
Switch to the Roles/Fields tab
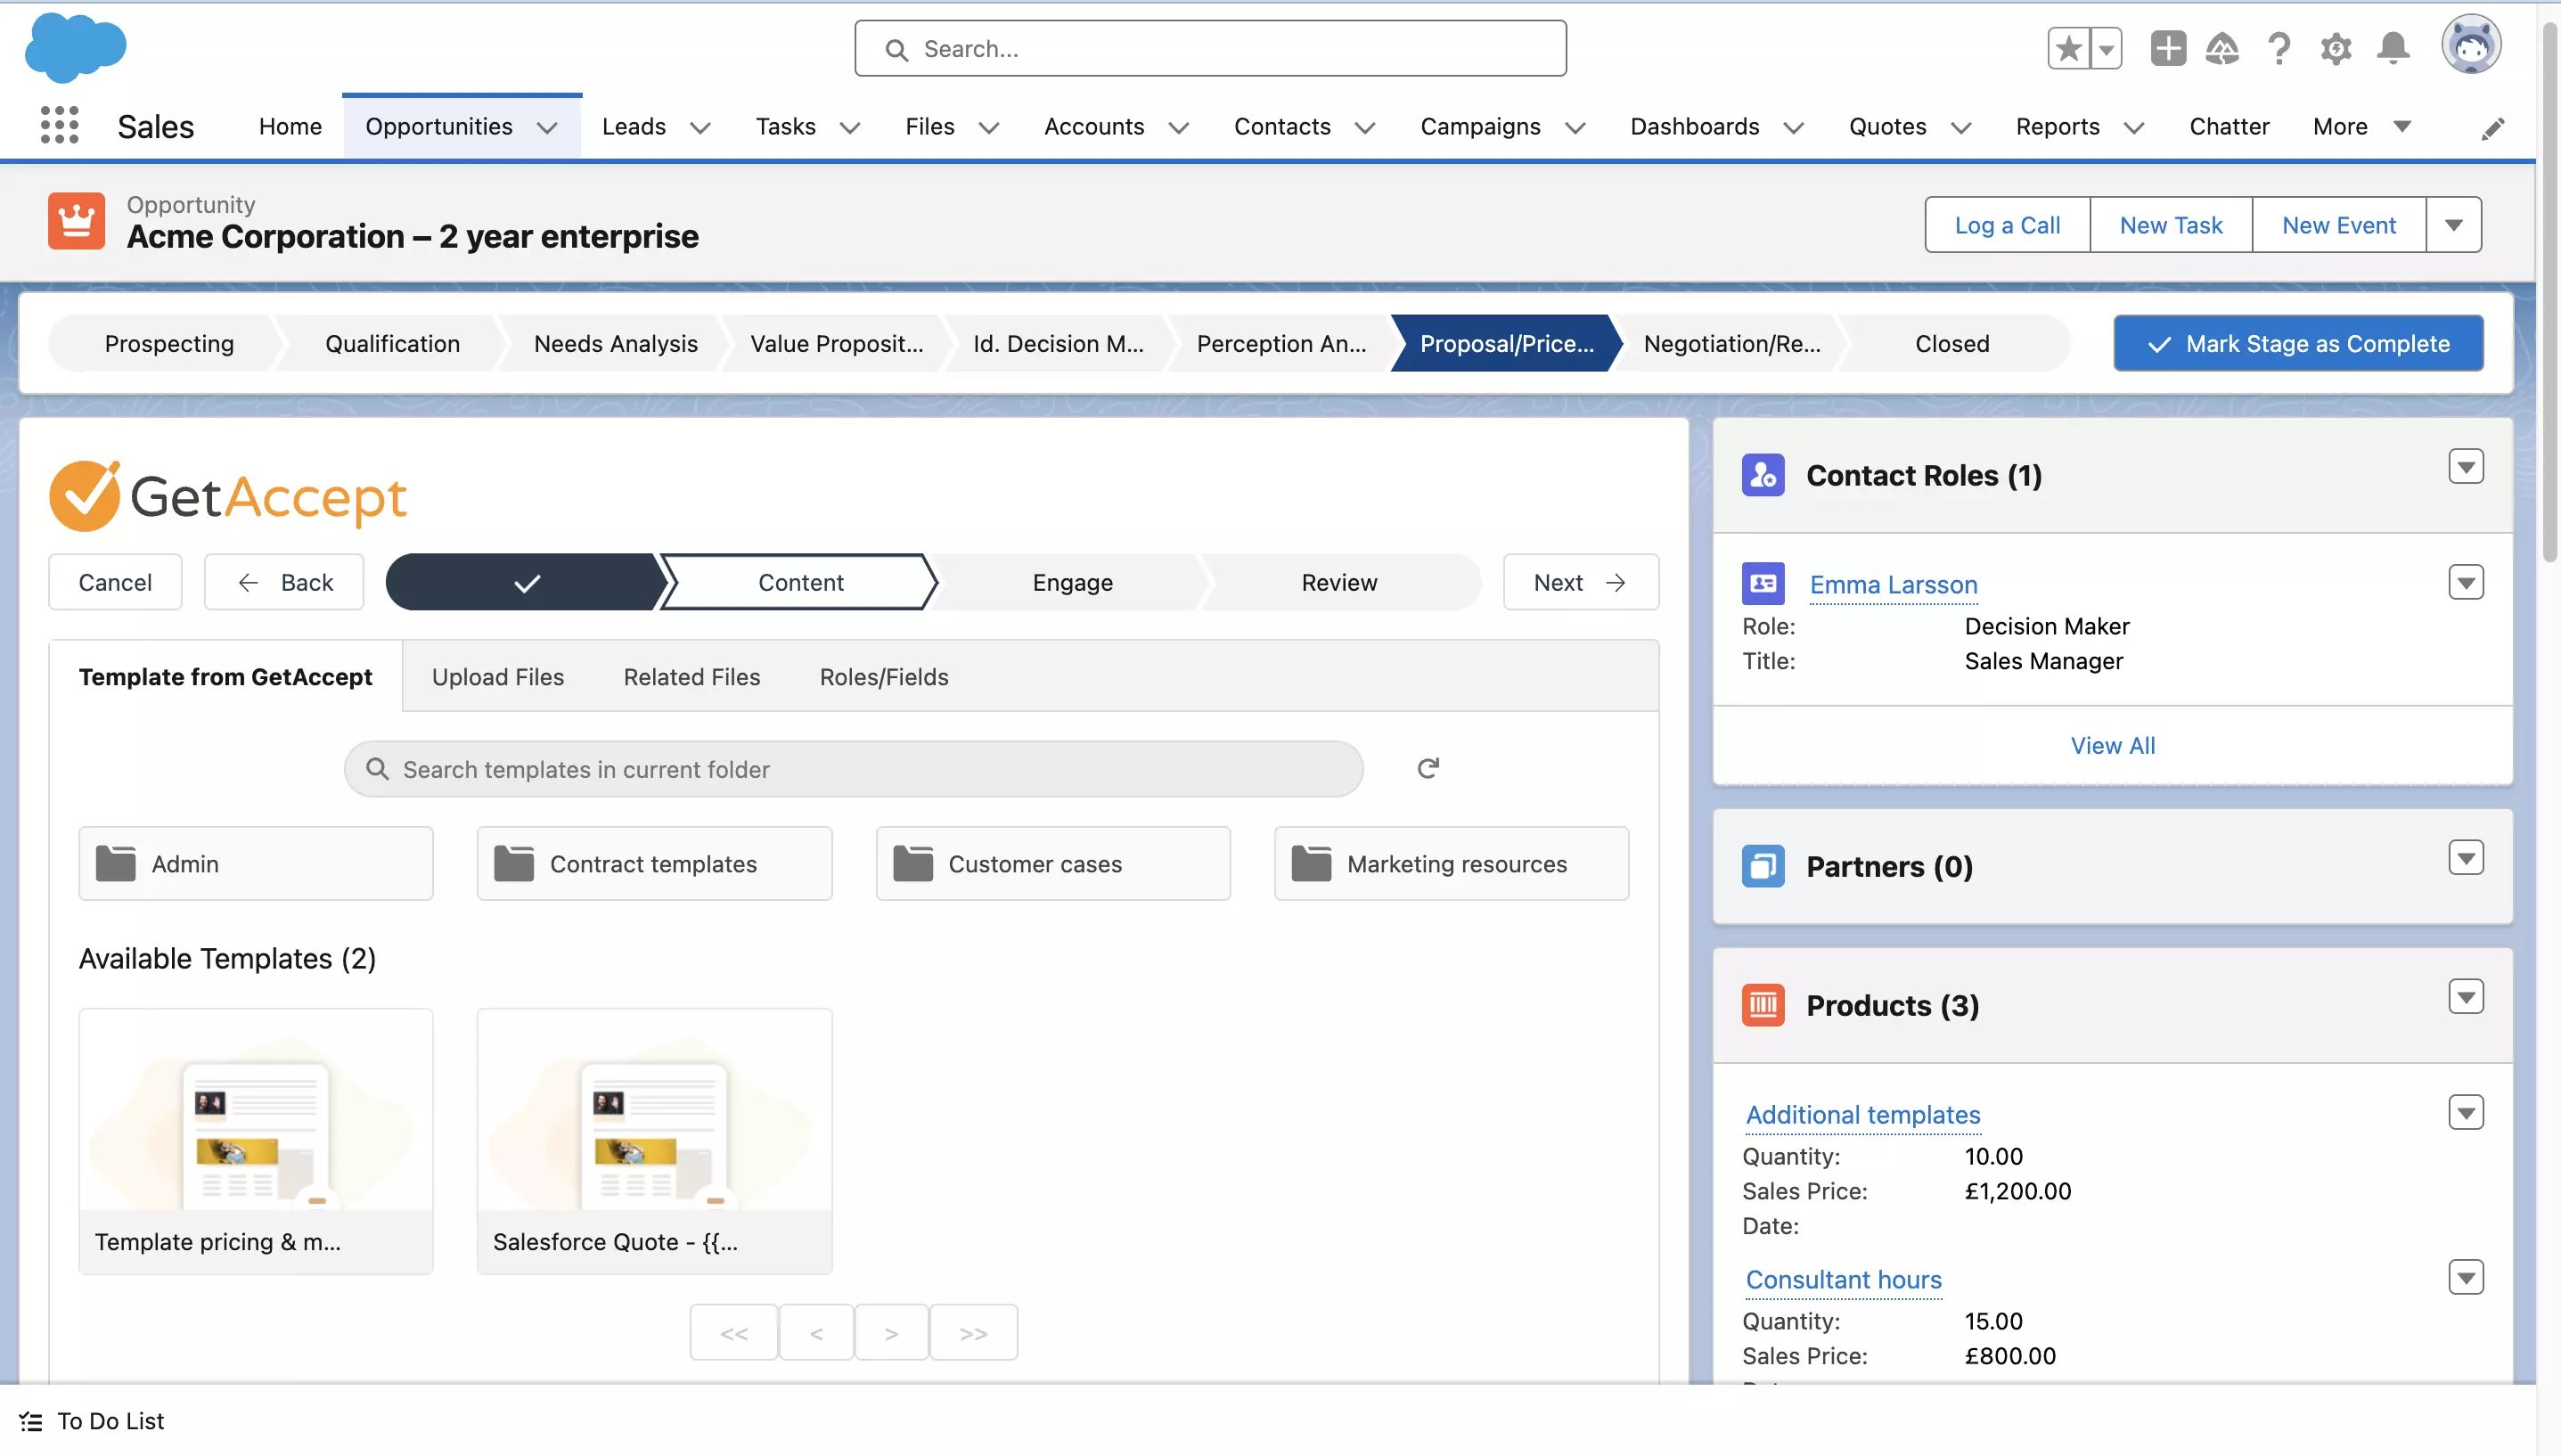[883, 677]
